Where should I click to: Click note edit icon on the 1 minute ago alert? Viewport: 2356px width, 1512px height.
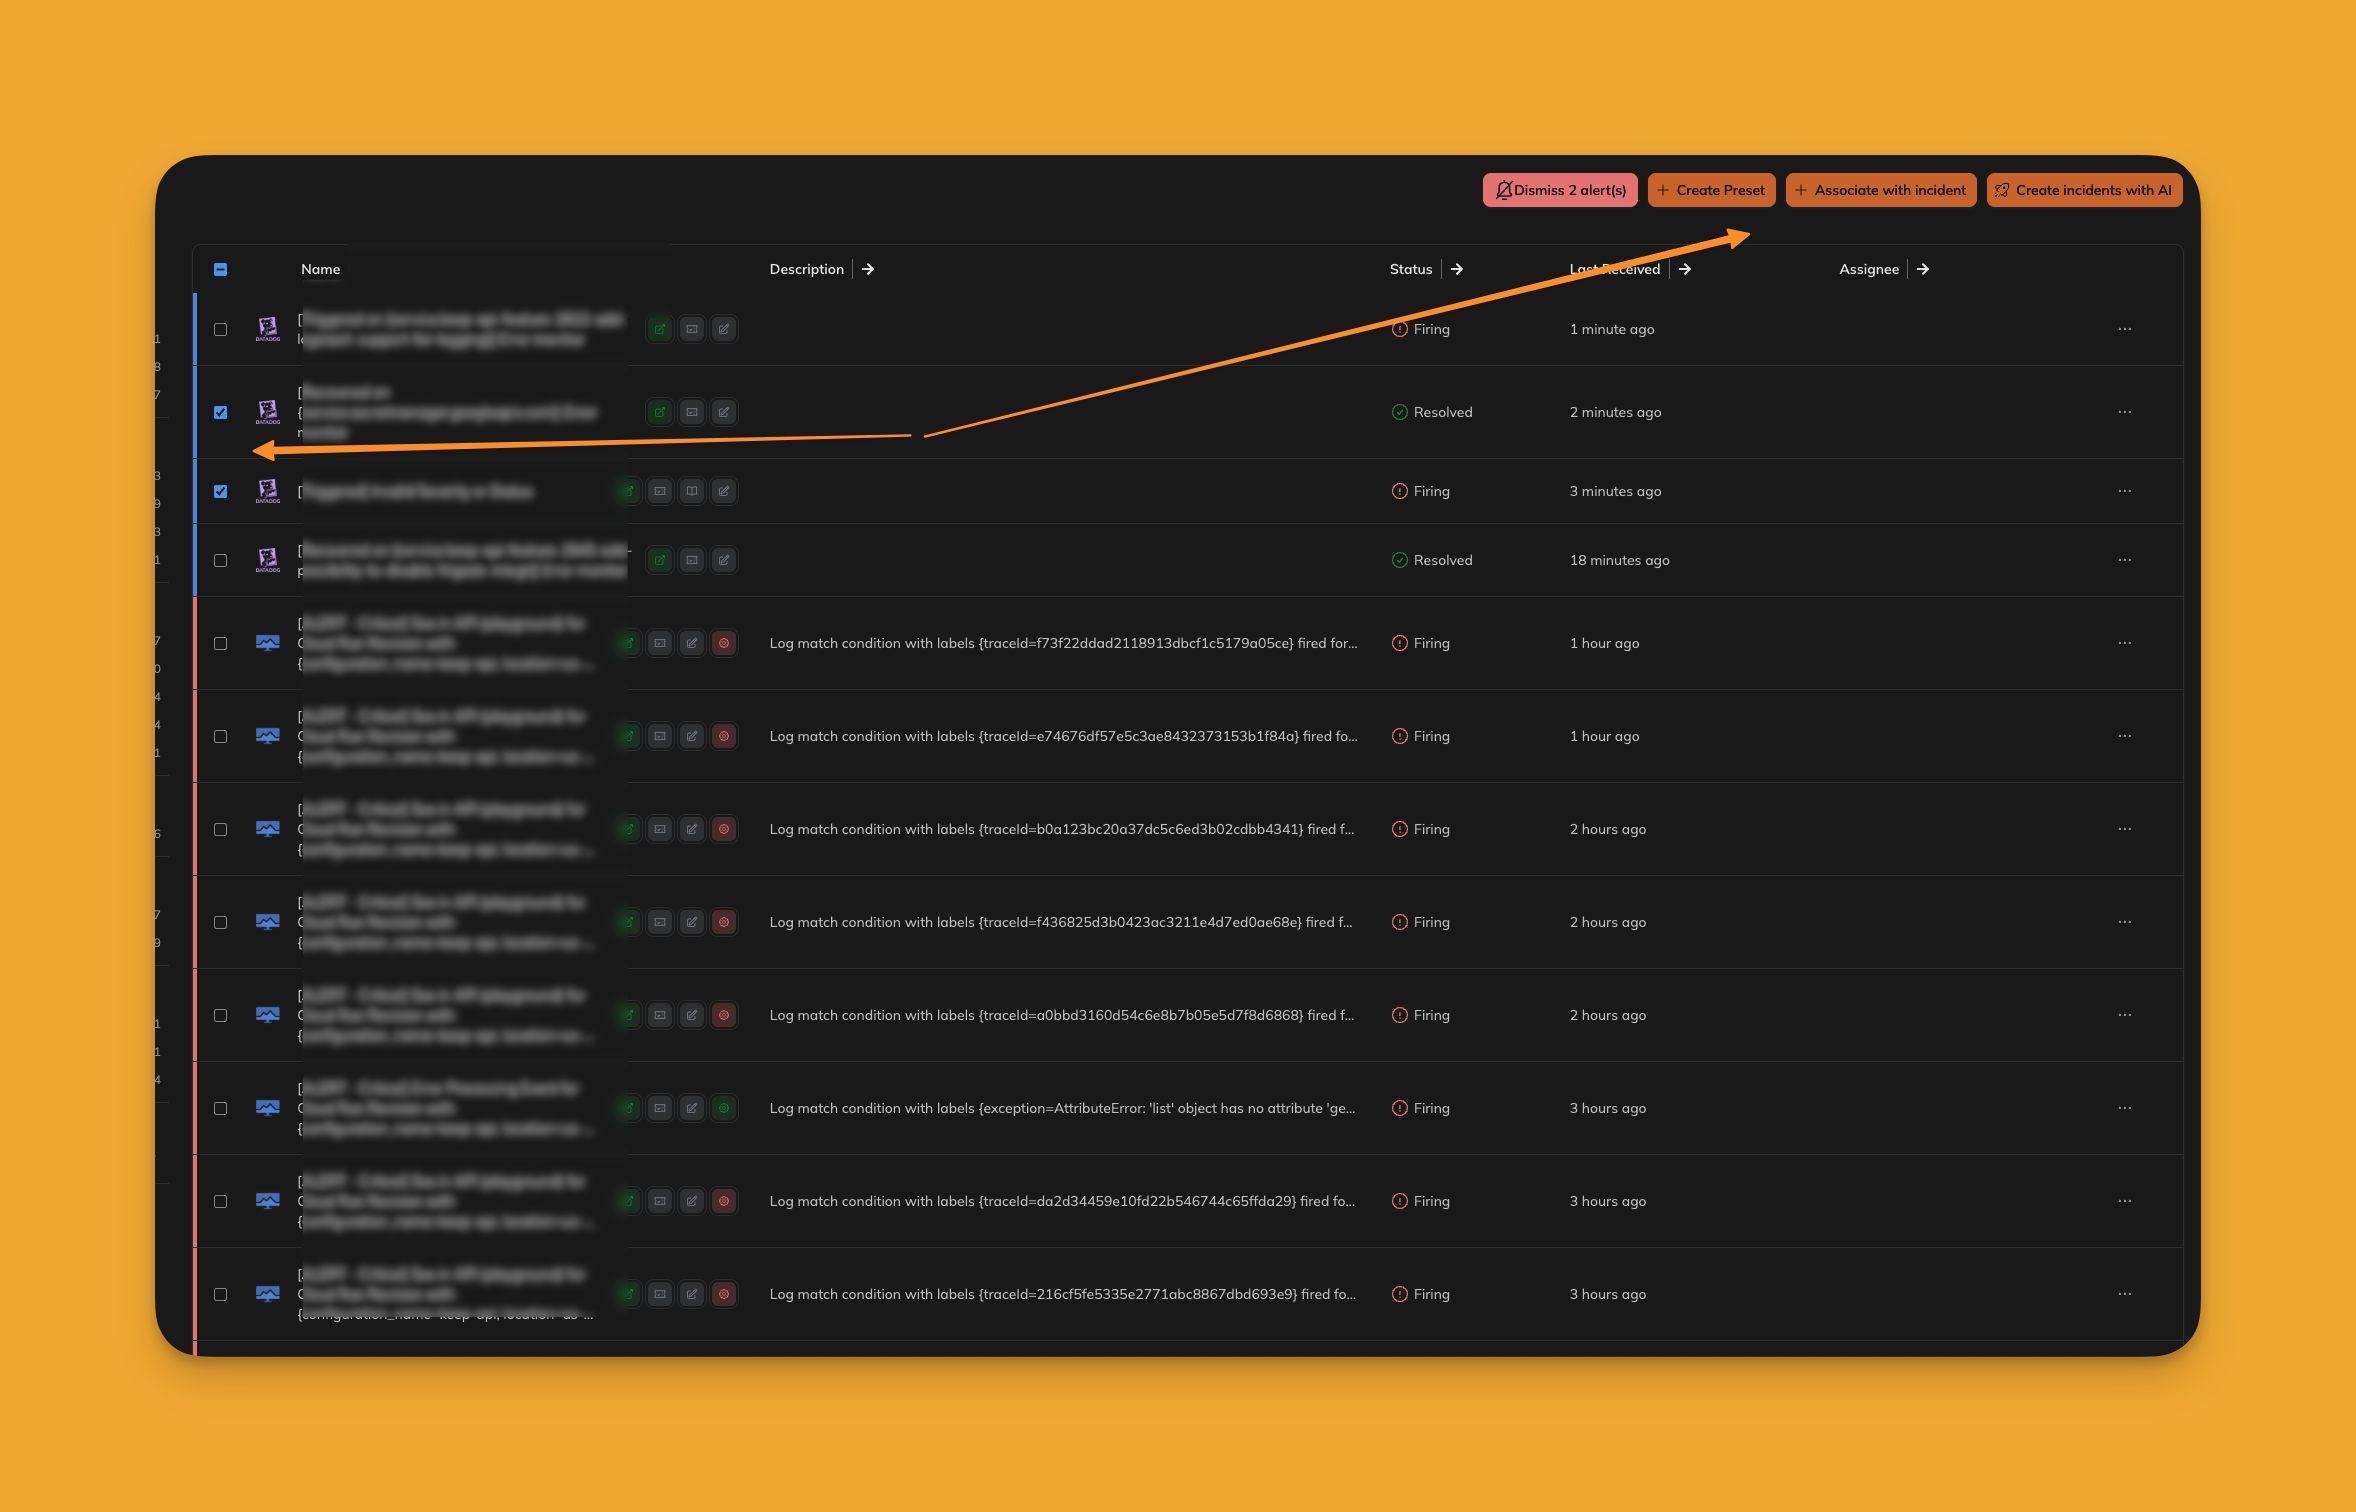[x=724, y=329]
